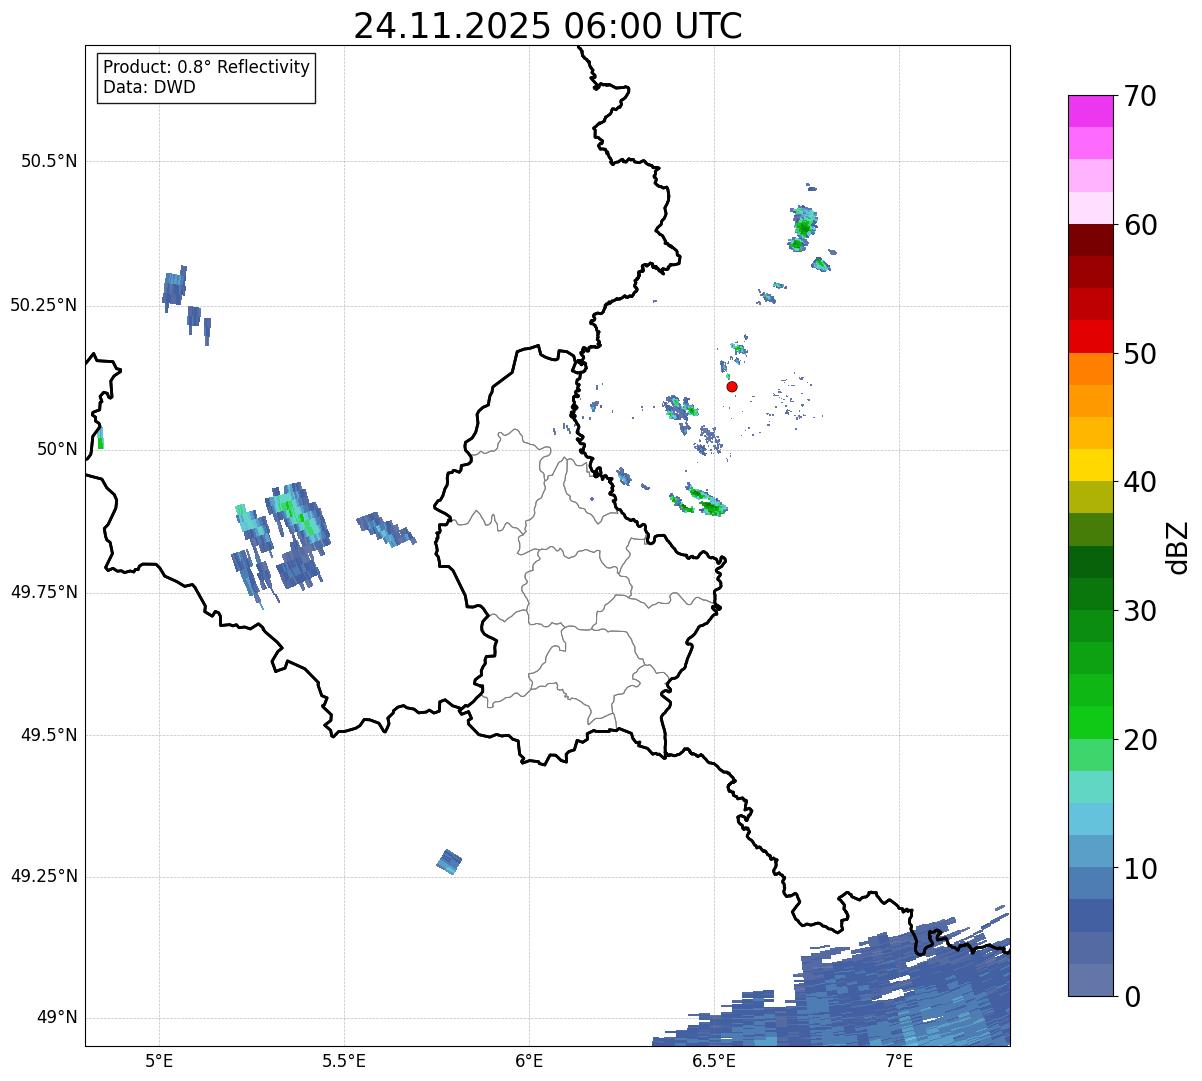Screen dimensions: 1202x1081
Task: Click the 49.25°N latitude label
Action: click(x=43, y=876)
